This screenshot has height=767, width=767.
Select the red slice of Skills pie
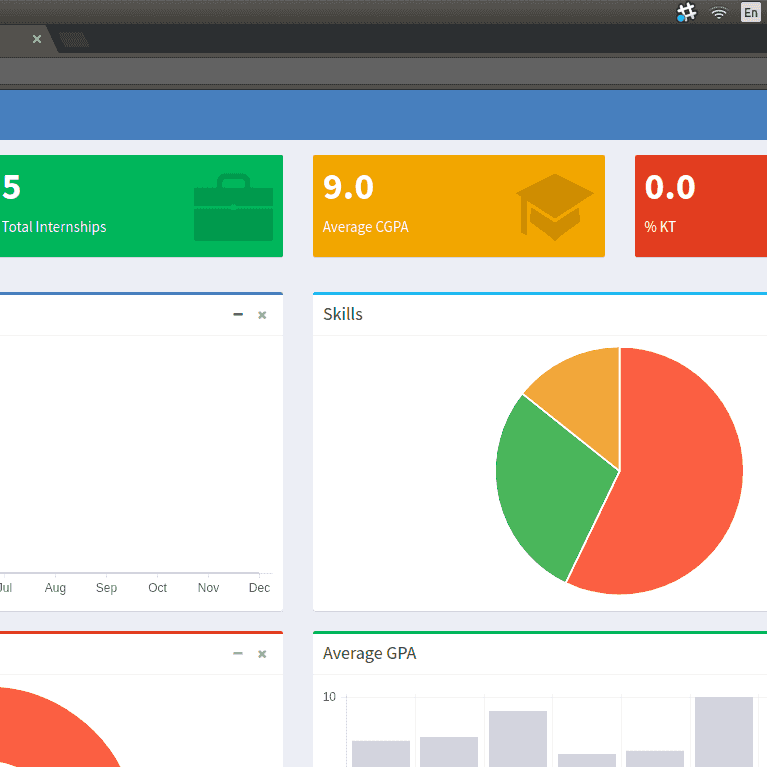pos(670,480)
